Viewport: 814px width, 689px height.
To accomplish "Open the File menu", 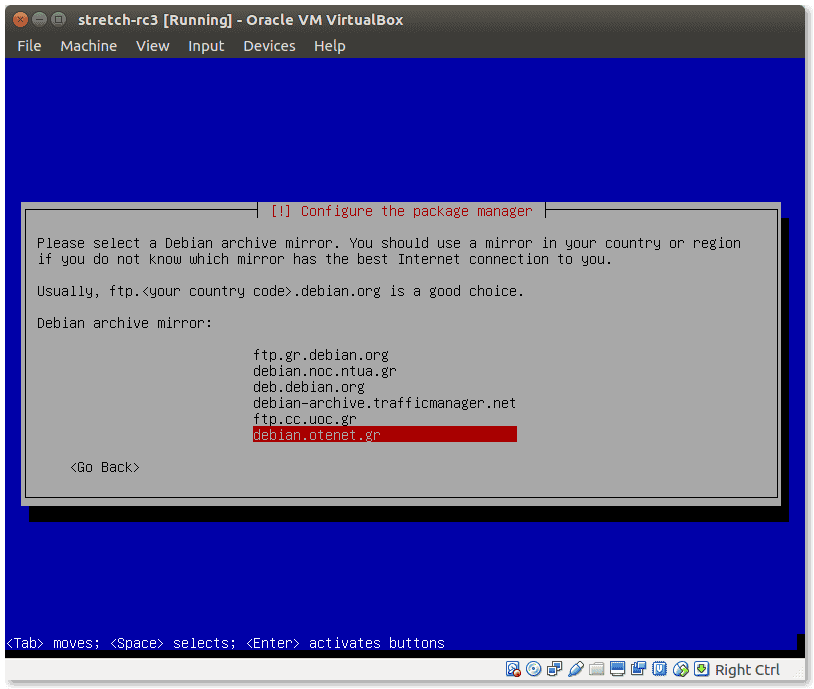I will (29, 46).
